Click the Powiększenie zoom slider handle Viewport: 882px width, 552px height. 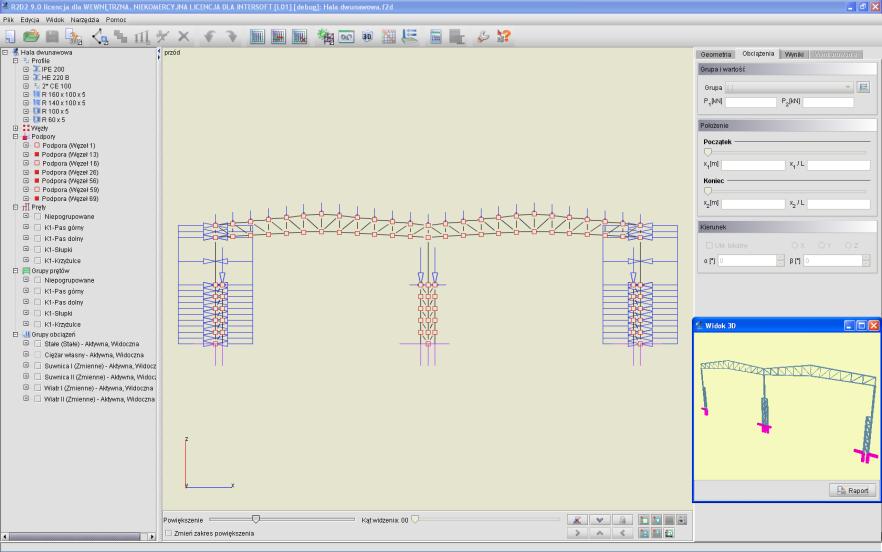pyautogui.click(x=256, y=519)
